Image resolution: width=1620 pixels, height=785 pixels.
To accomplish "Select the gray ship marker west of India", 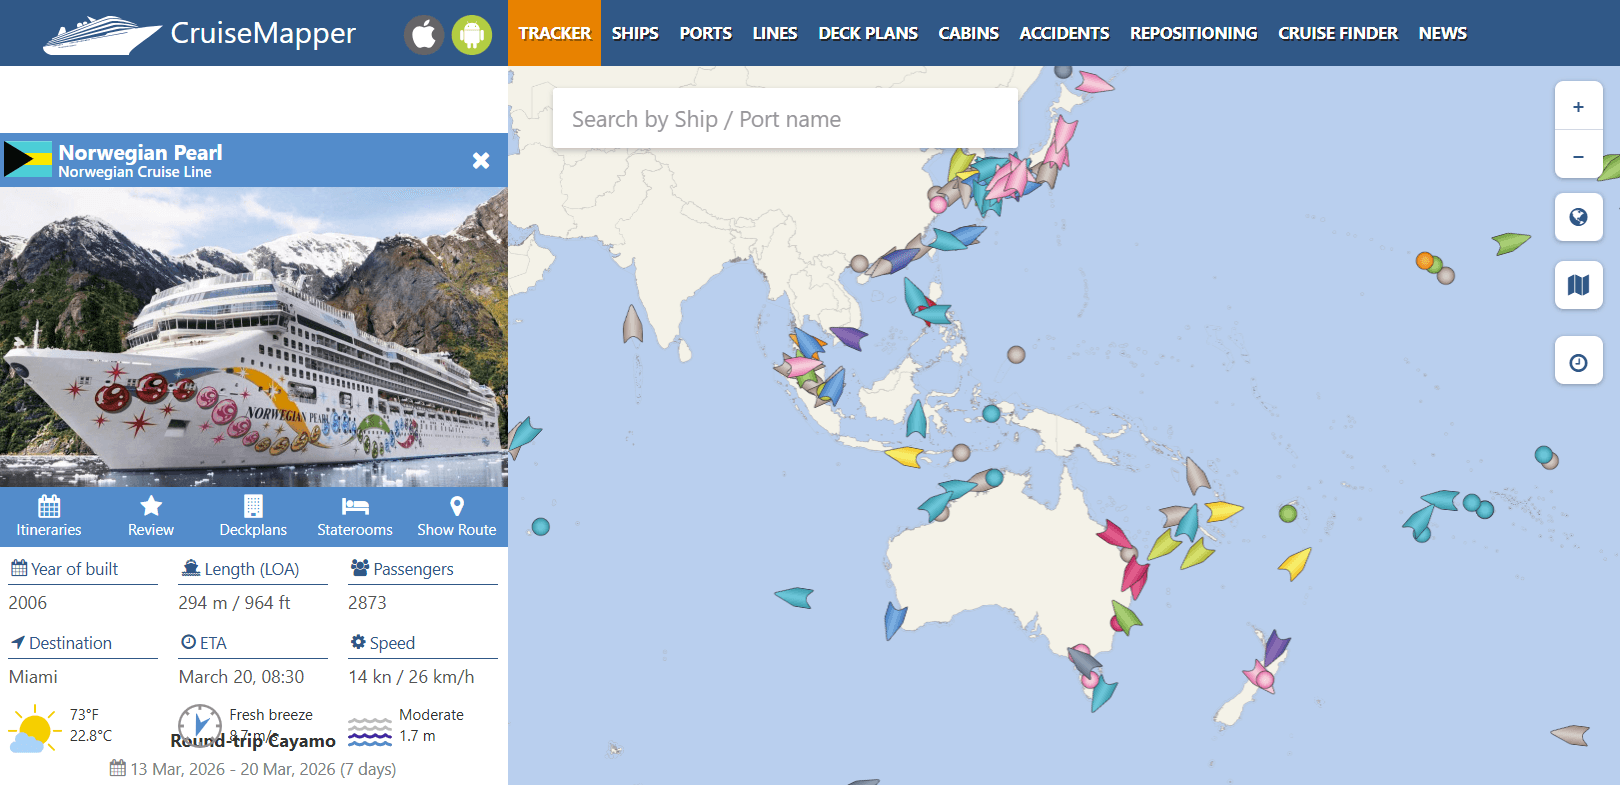I will tap(632, 324).
